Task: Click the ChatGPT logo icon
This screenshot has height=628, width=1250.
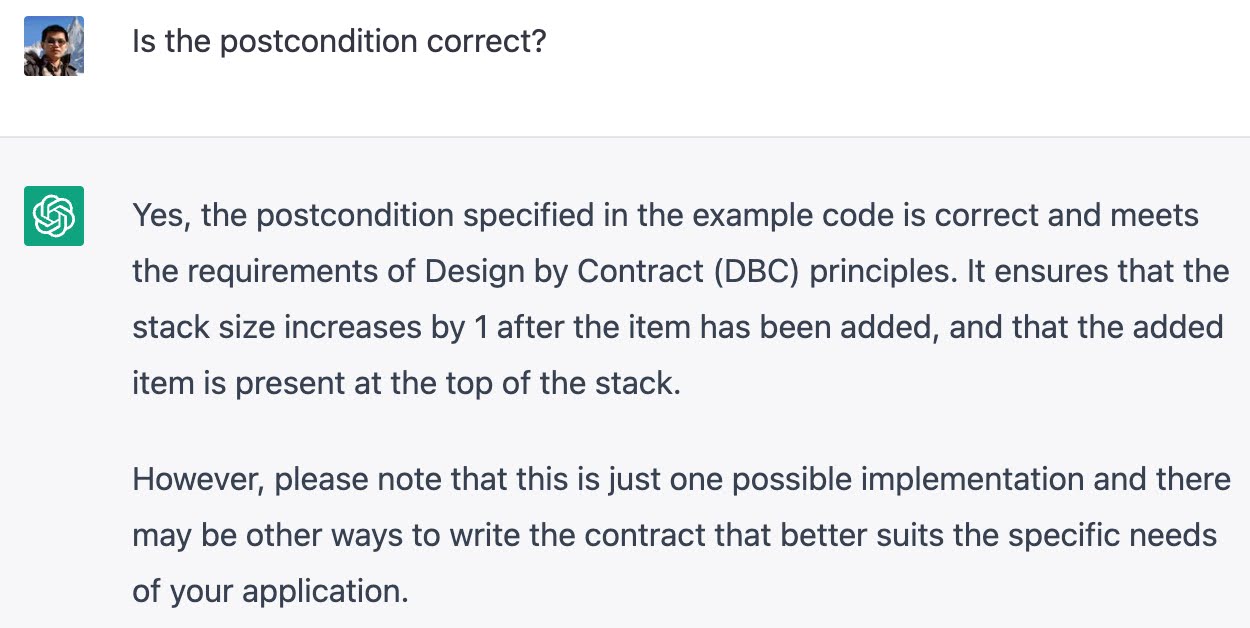Action: (x=54, y=216)
